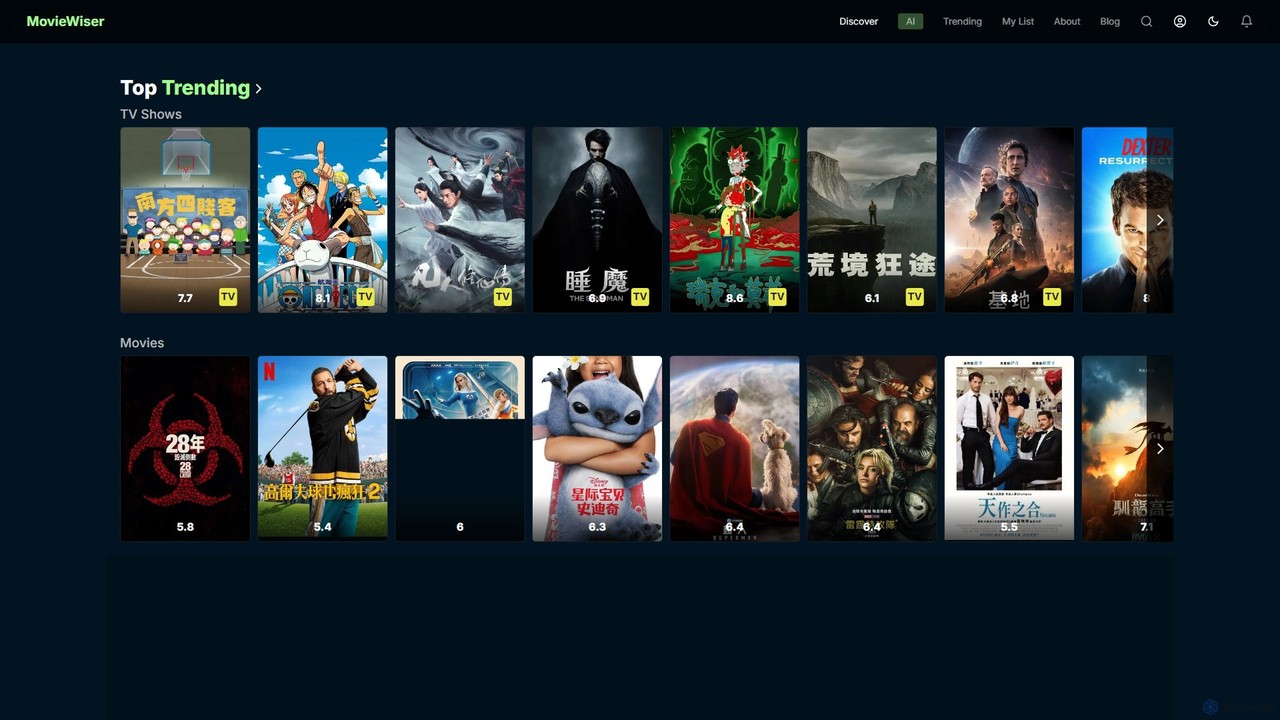Click the 6.3 rating on Stitch poster
The image size is (1280, 720).
point(597,527)
